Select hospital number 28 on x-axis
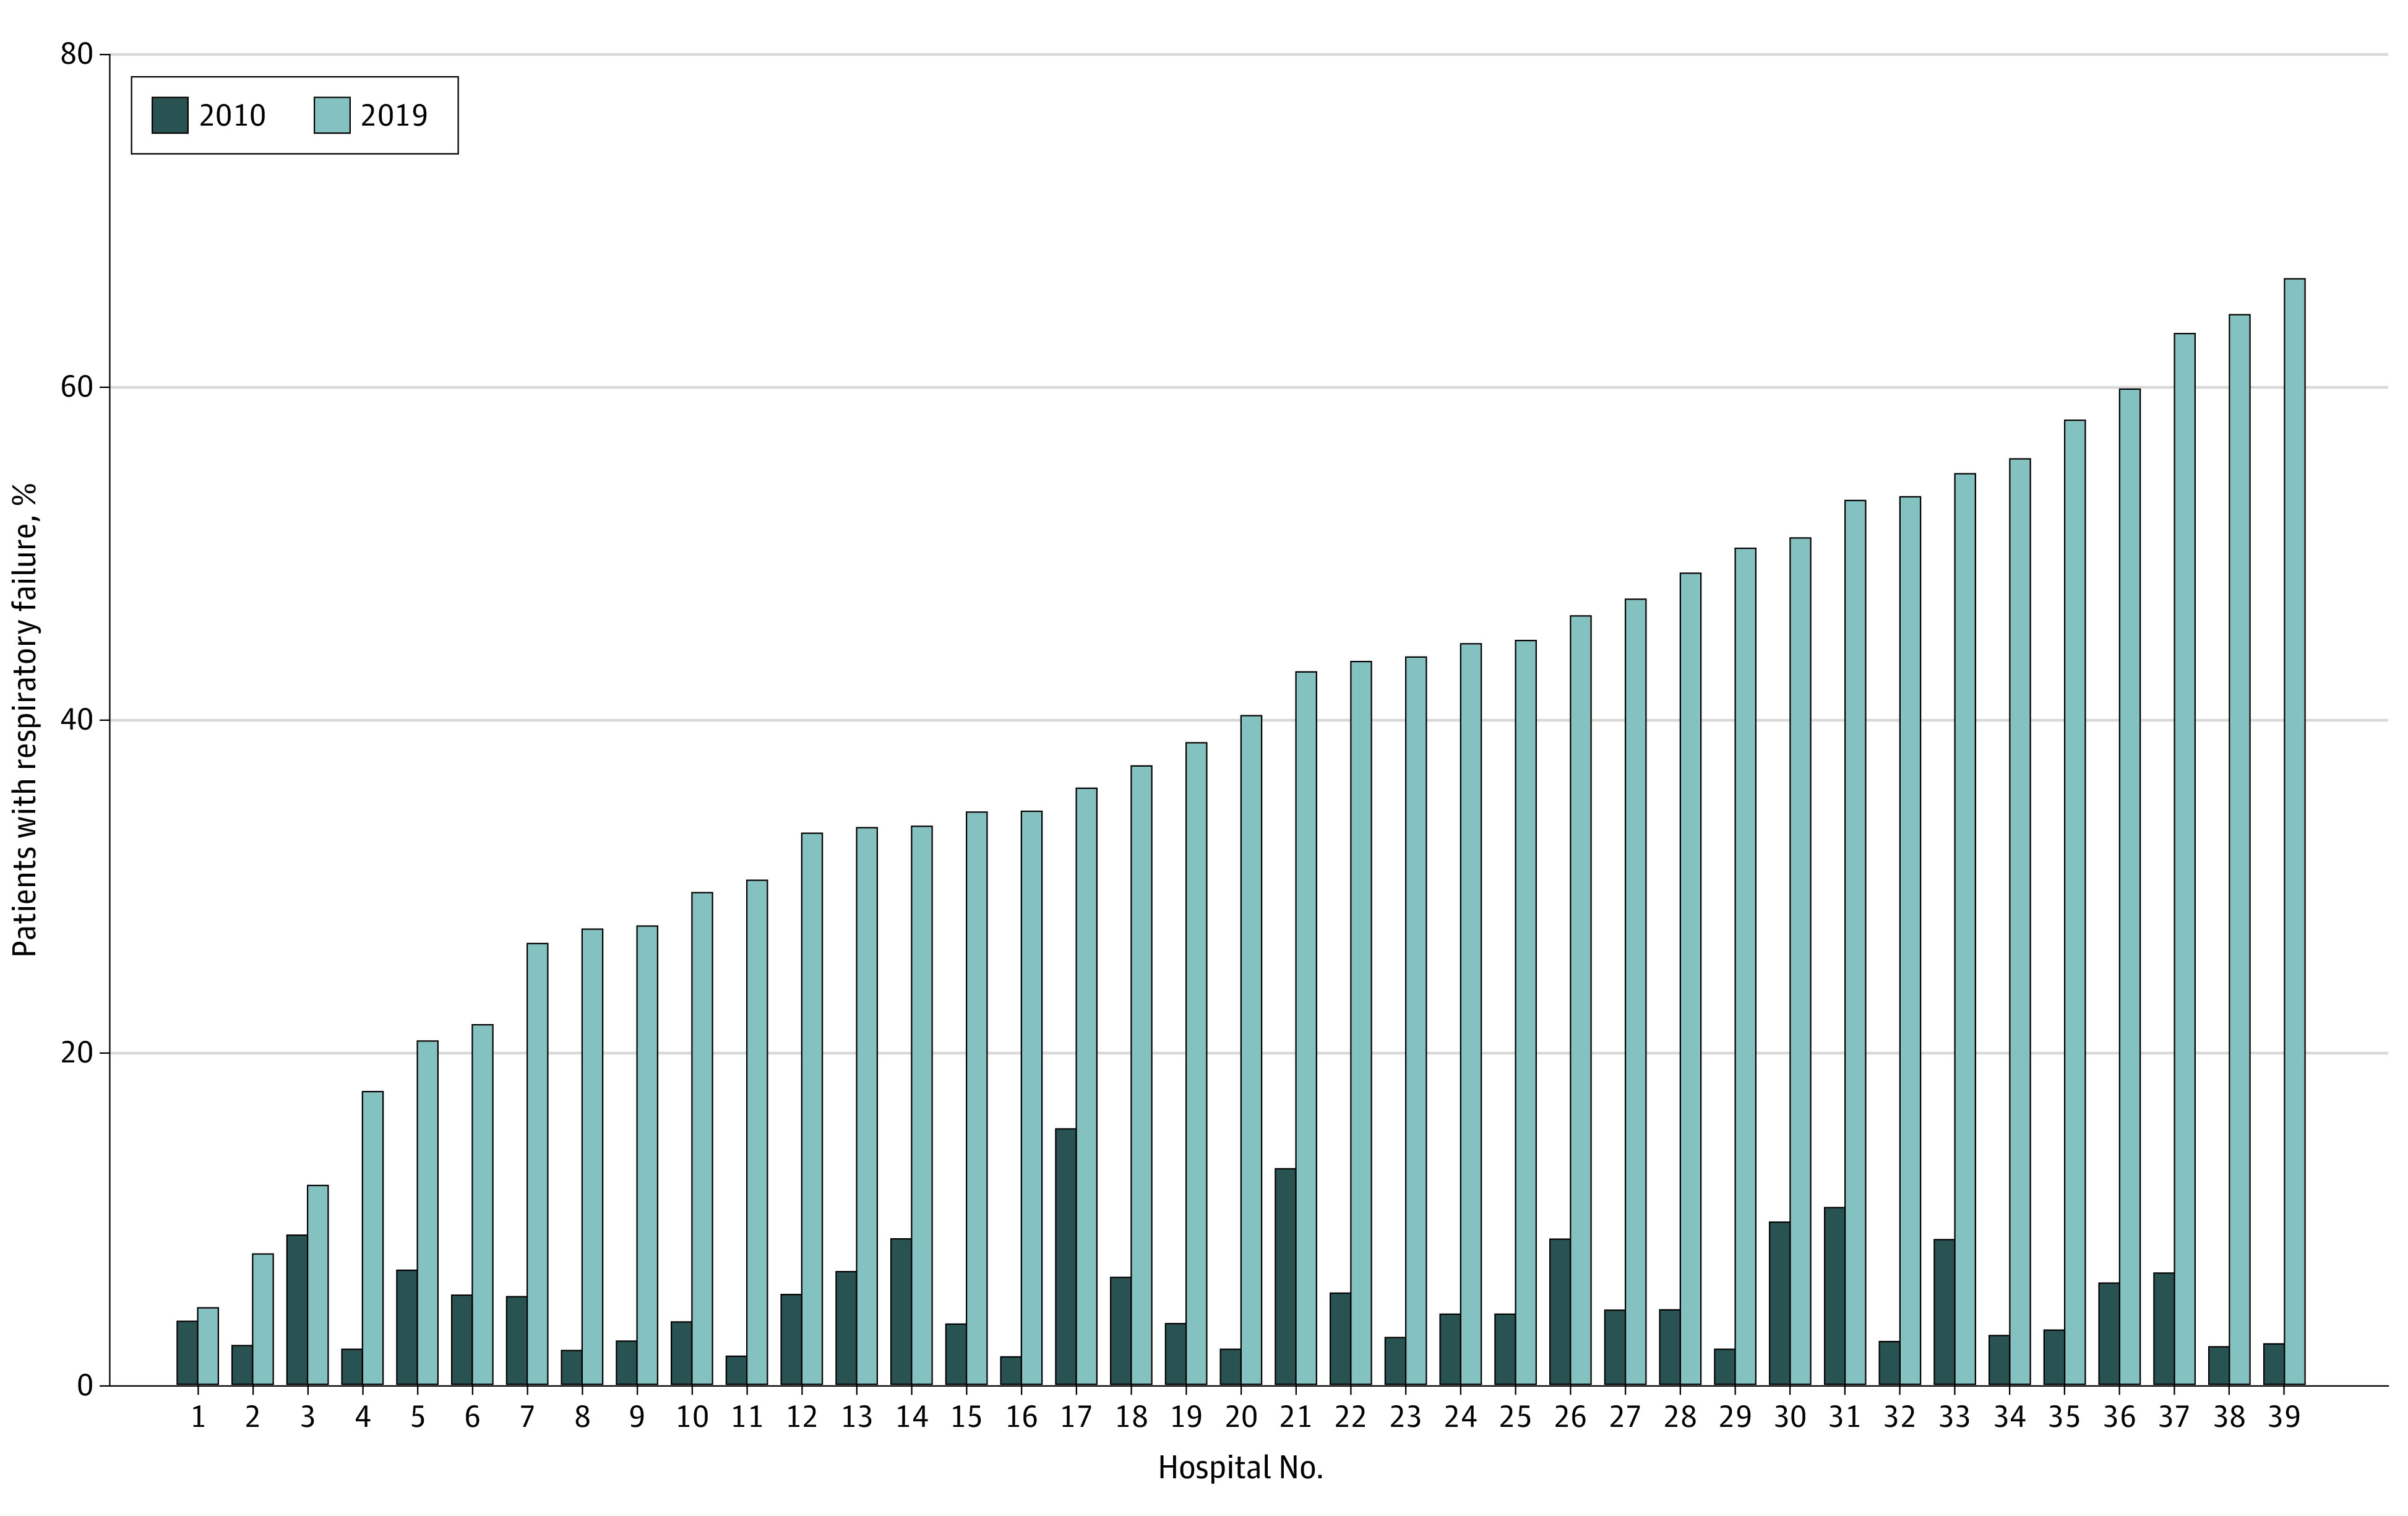This screenshot has width=2408, height=1516. pos(1680,1418)
